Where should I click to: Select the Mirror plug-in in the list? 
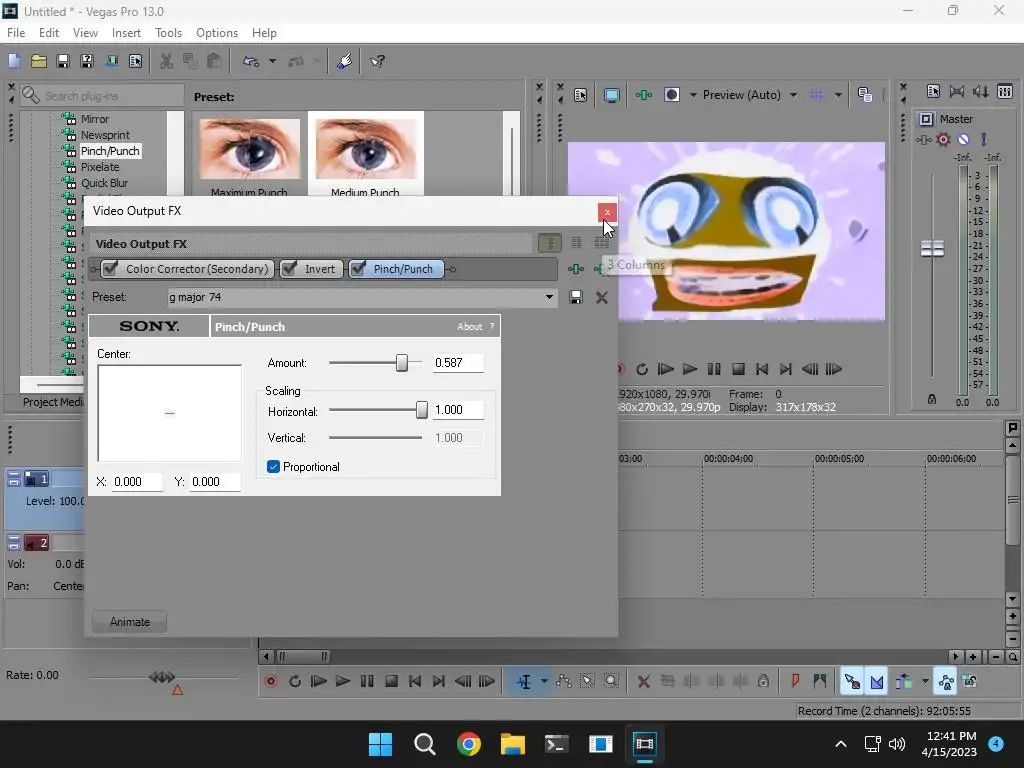click(x=95, y=119)
